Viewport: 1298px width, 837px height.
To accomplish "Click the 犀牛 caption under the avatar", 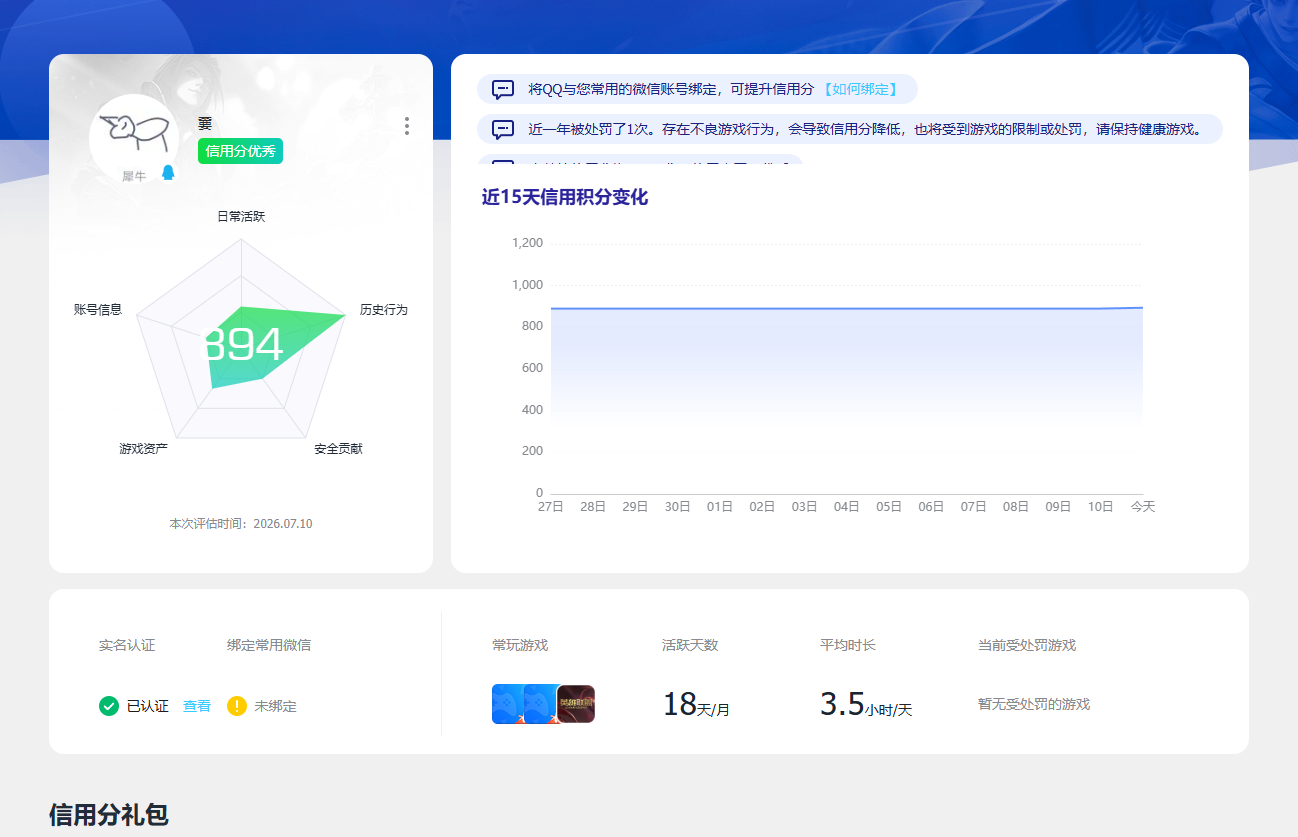I will click(134, 176).
